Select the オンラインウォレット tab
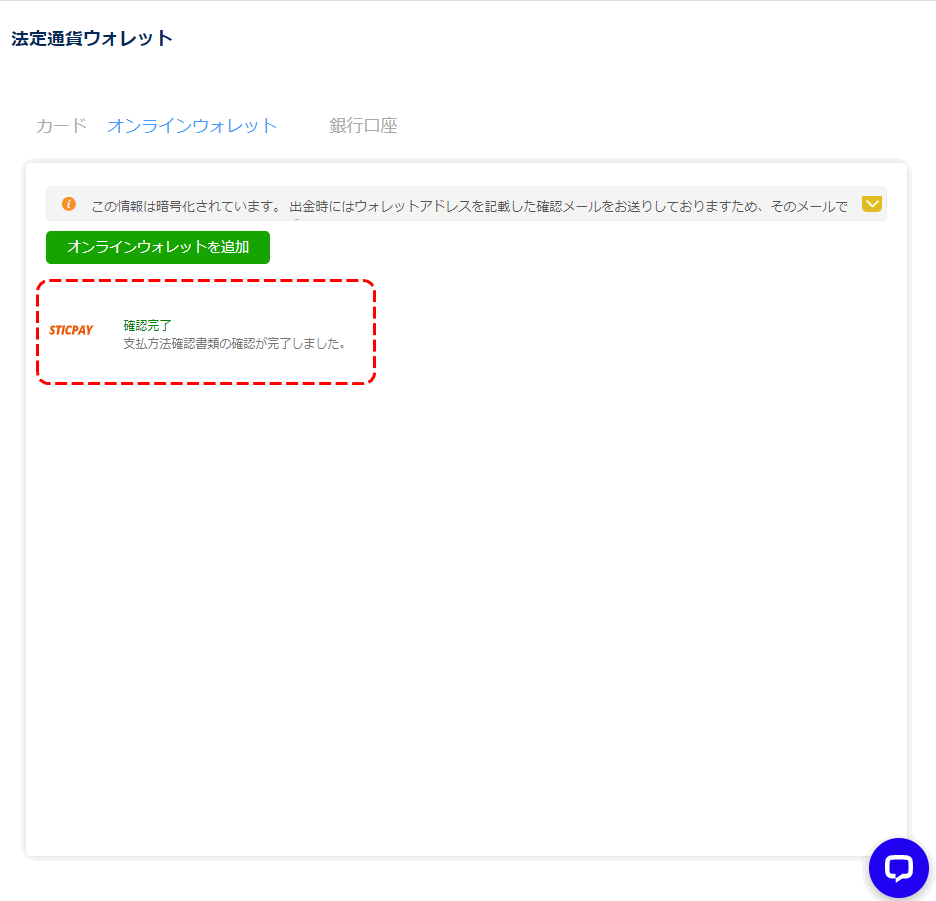The width and height of the screenshot is (936, 901). pyautogui.click(x=192, y=125)
